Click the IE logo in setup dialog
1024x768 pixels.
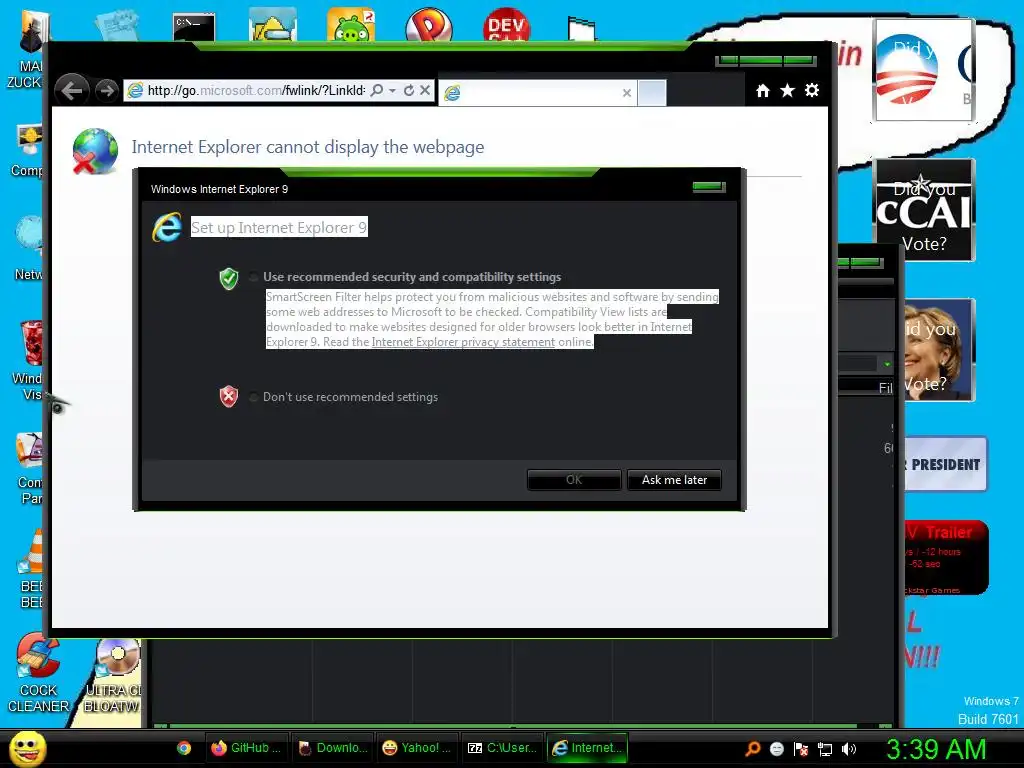167,228
